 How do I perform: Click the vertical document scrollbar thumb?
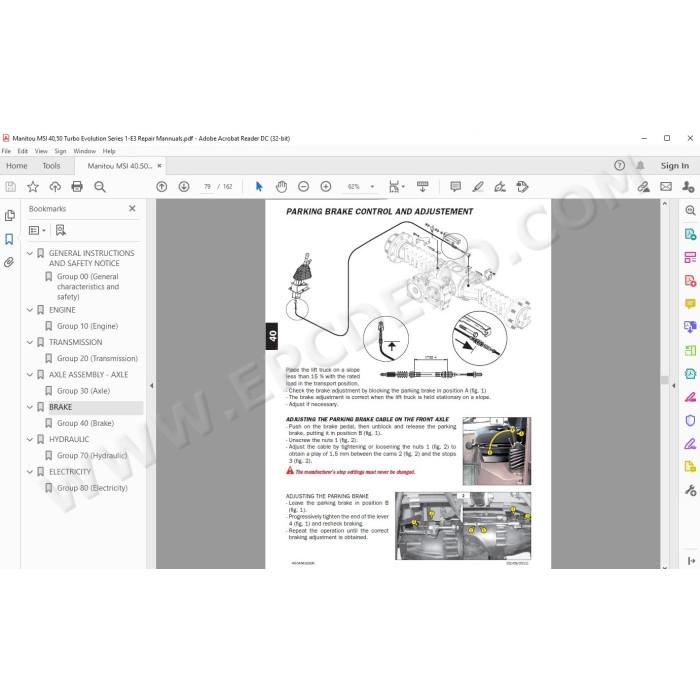(x=664, y=380)
